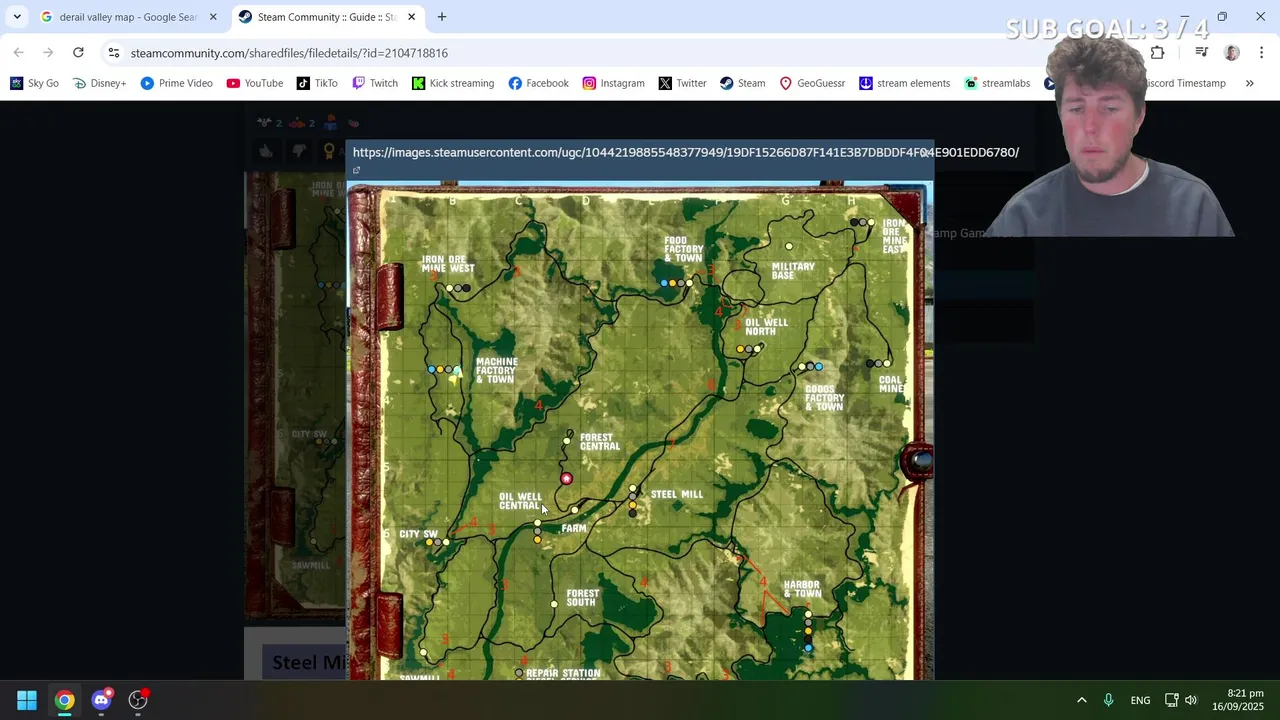Go forward to the next page
The image size is (1280, 720).
click(x=48, y=53)
